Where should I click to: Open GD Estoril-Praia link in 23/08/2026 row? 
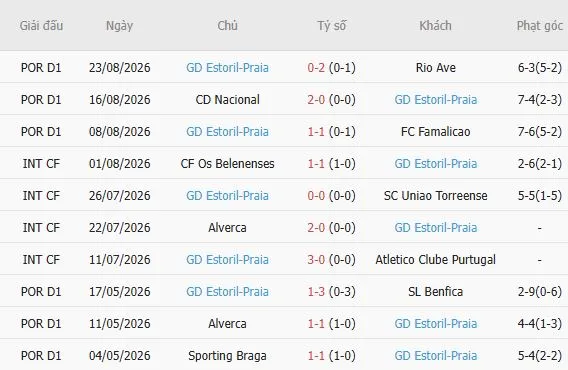[227, 68]
